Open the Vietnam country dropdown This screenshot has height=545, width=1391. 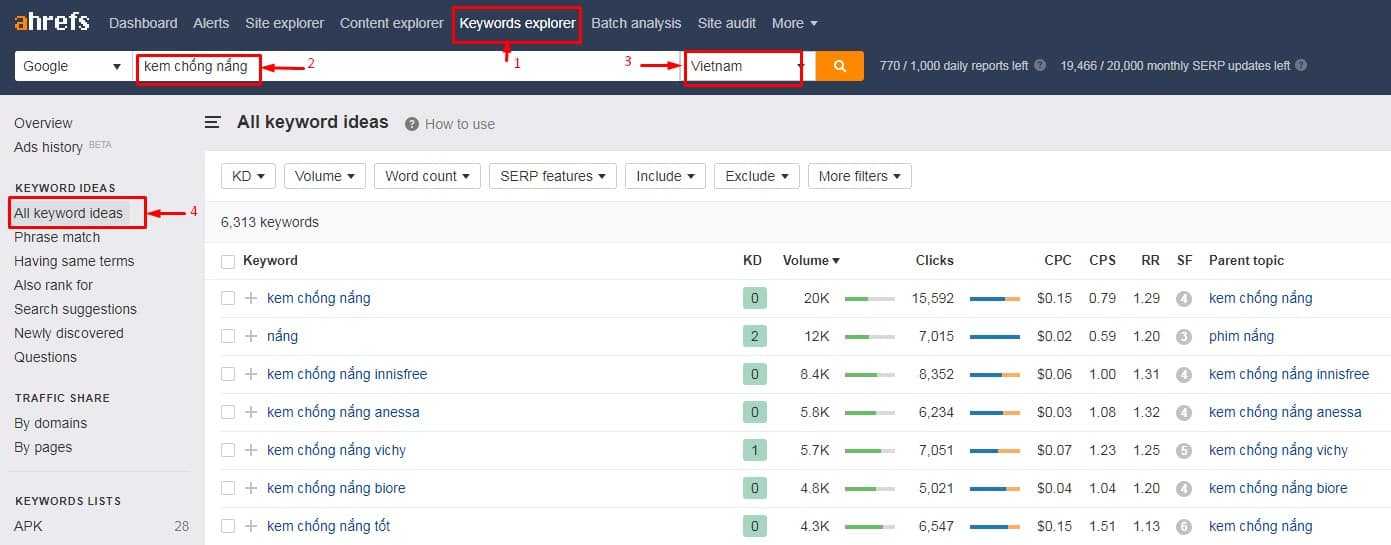pyautogui.click(x=746, y=66)
